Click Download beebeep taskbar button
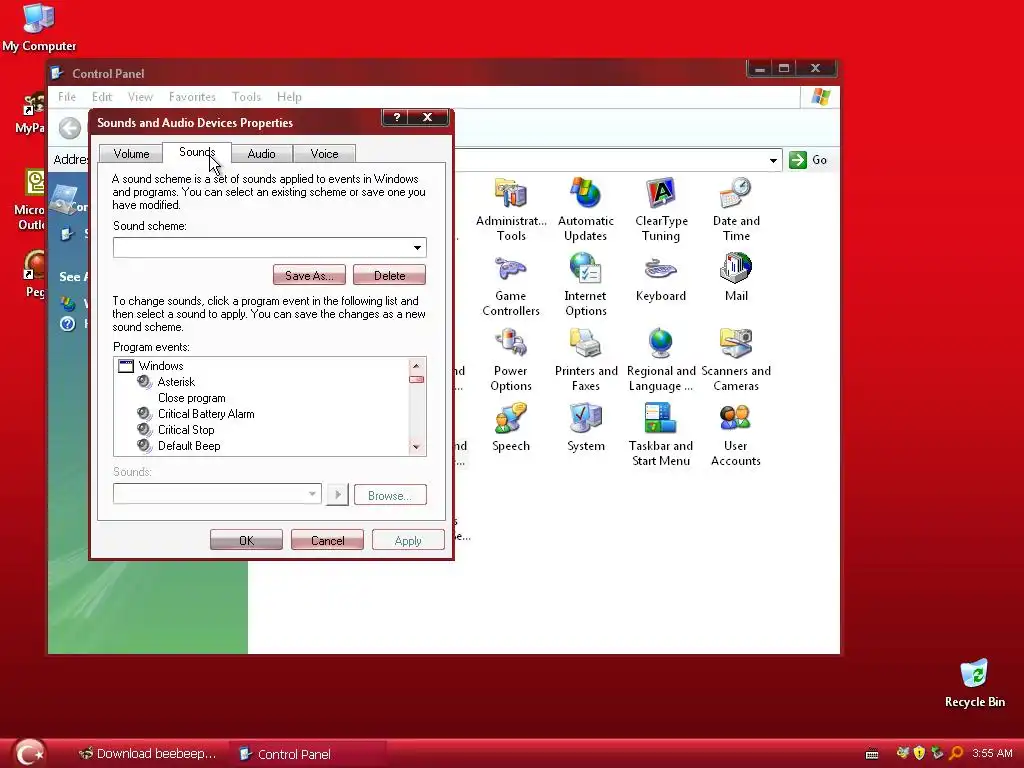The image size is (1024, 768). [148, 754]
